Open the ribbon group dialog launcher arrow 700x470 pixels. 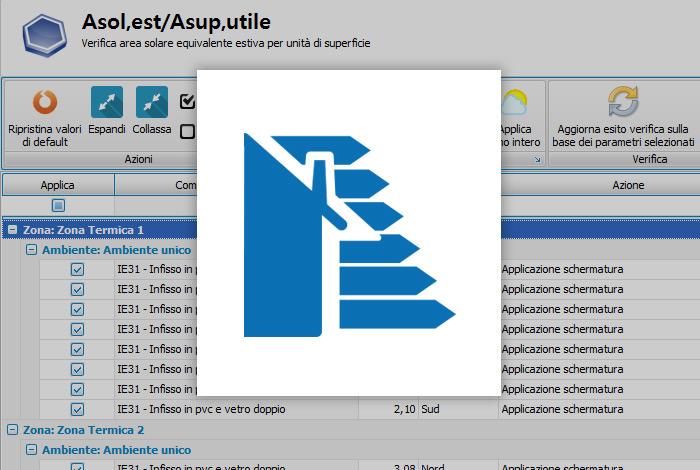tap(538, 159)
